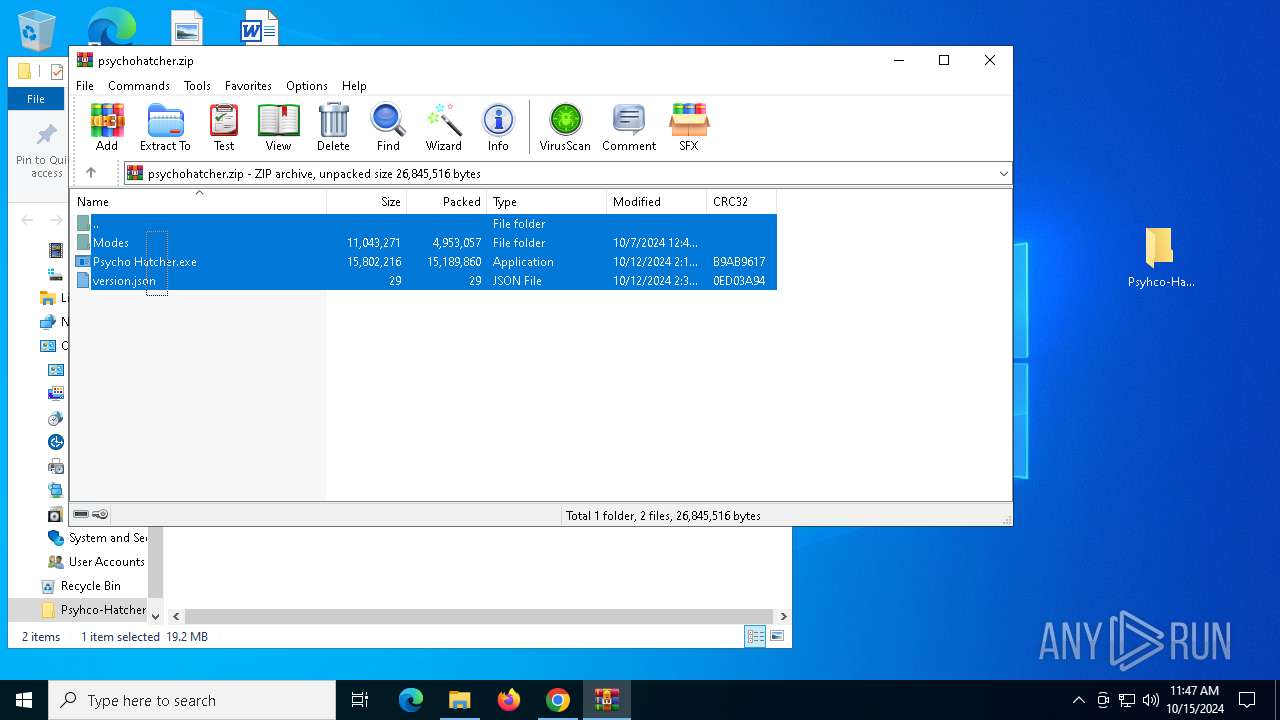Image resolution: width=1280 pixels, height=720 pixels.
Task: Open Psyhco-Ha... desktop folder icon
Action: click(1160, 259)
